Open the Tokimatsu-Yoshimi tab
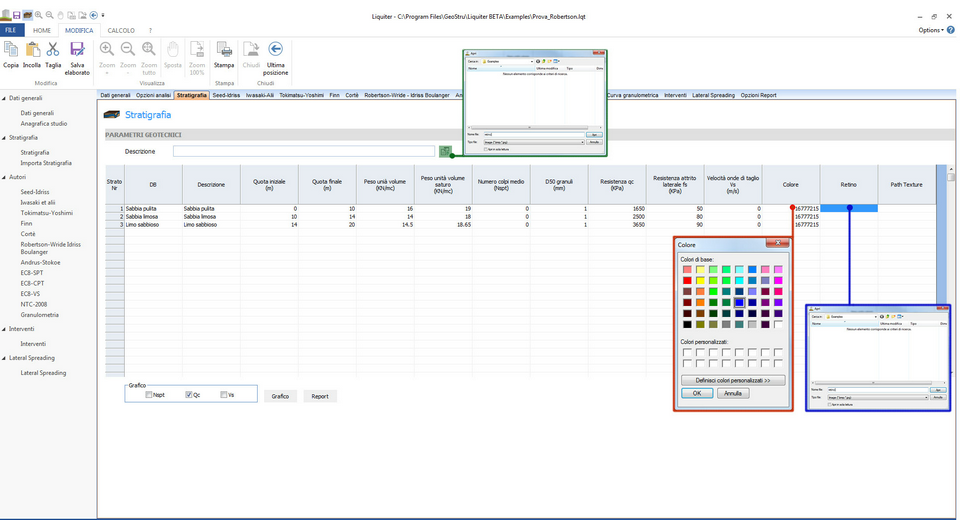 (x=301, y=95)
